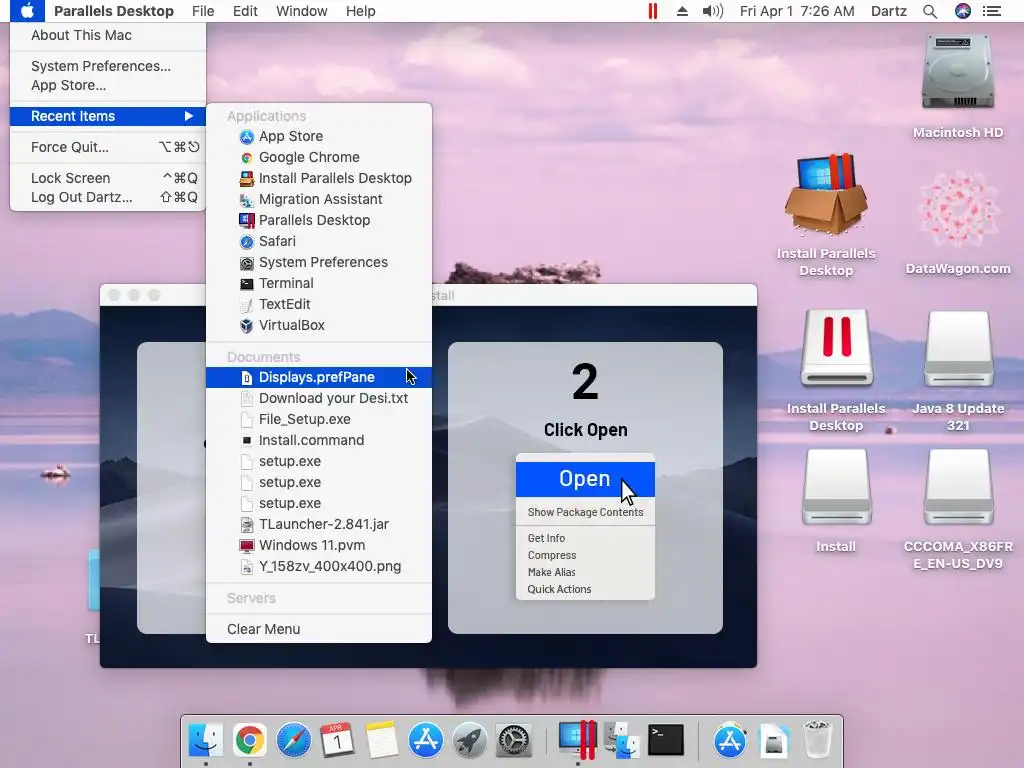Open Notes from the Dock
This screenshot has width=1024, height=768.
coord(381,740)
